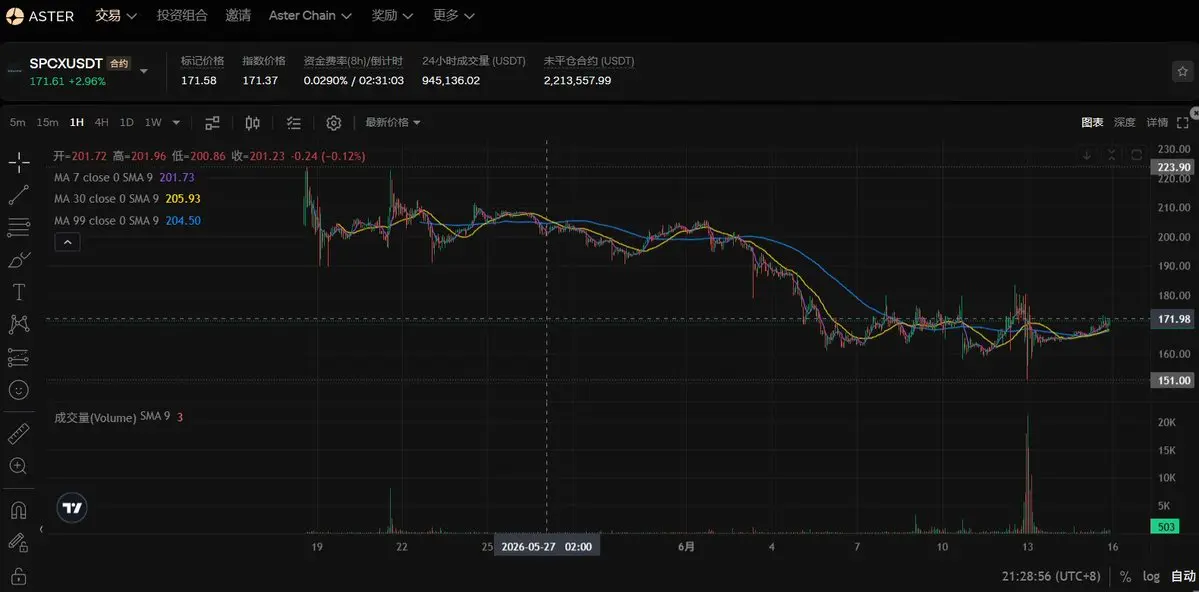Select the brush drawing tool
Image resolution: width=1199 pixels, height=592 pixels.
(18, 260)
